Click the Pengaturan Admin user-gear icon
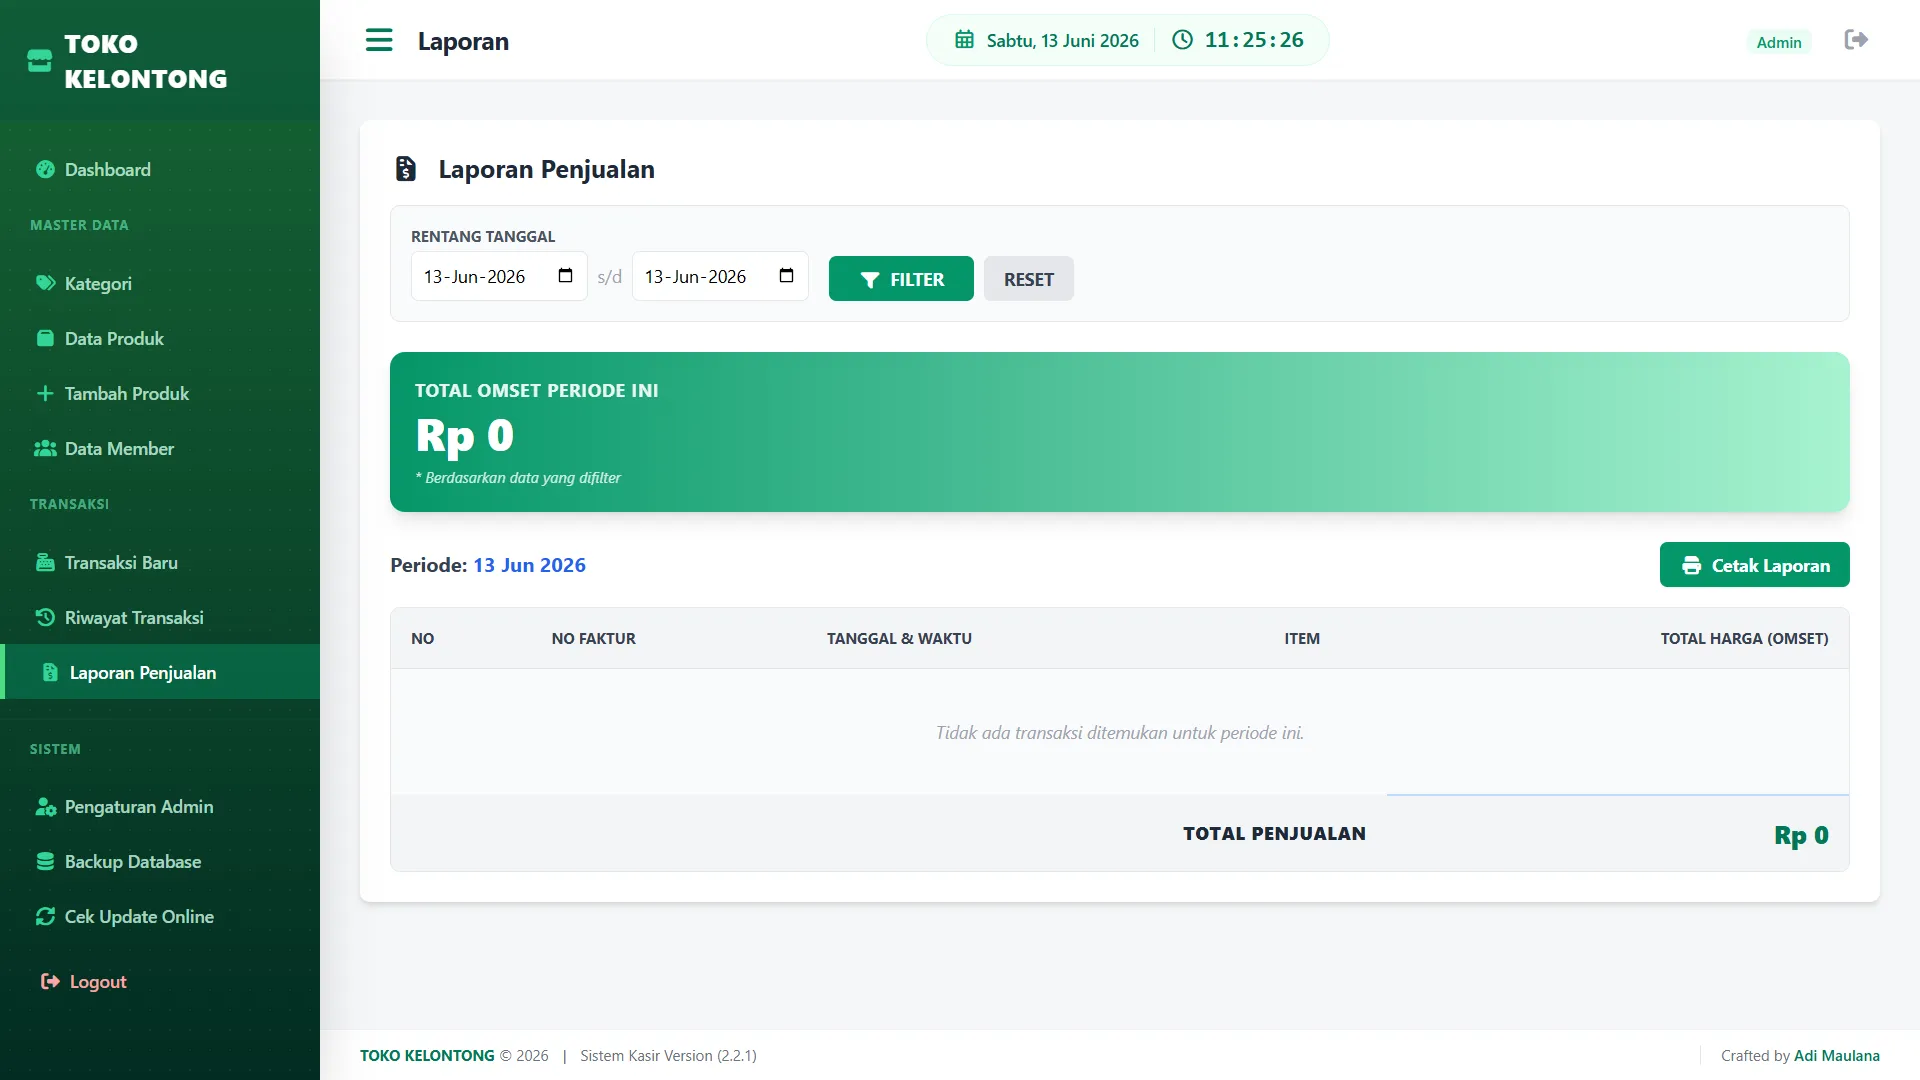Viewport: 1920px width, 1080px height. [45, 806]
